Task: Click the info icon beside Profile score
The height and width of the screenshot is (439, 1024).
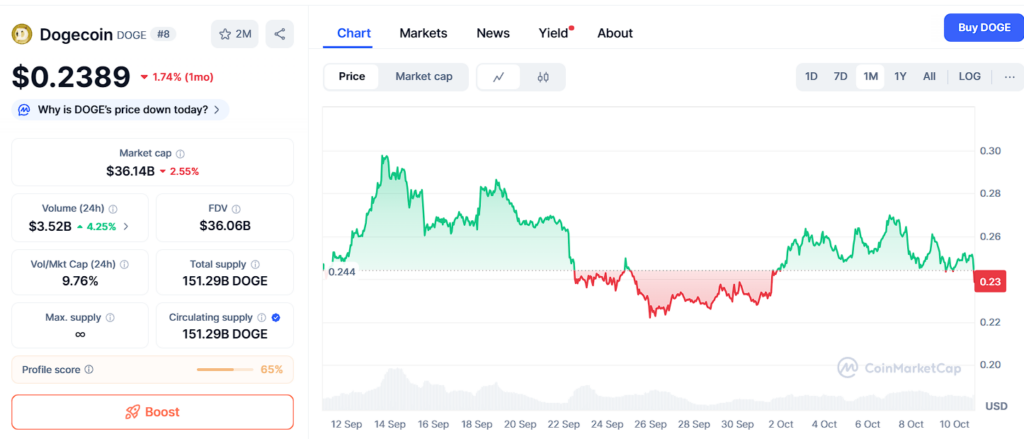Action: pyautogui.click(x=89, y=370)
